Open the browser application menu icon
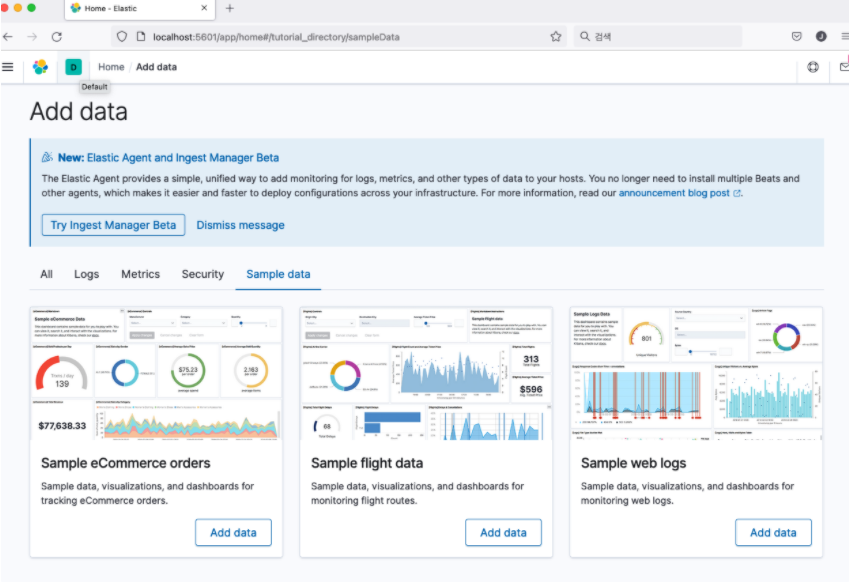This screenshot has height=582, width=851. pyautogui.click(x=844, y=36)
